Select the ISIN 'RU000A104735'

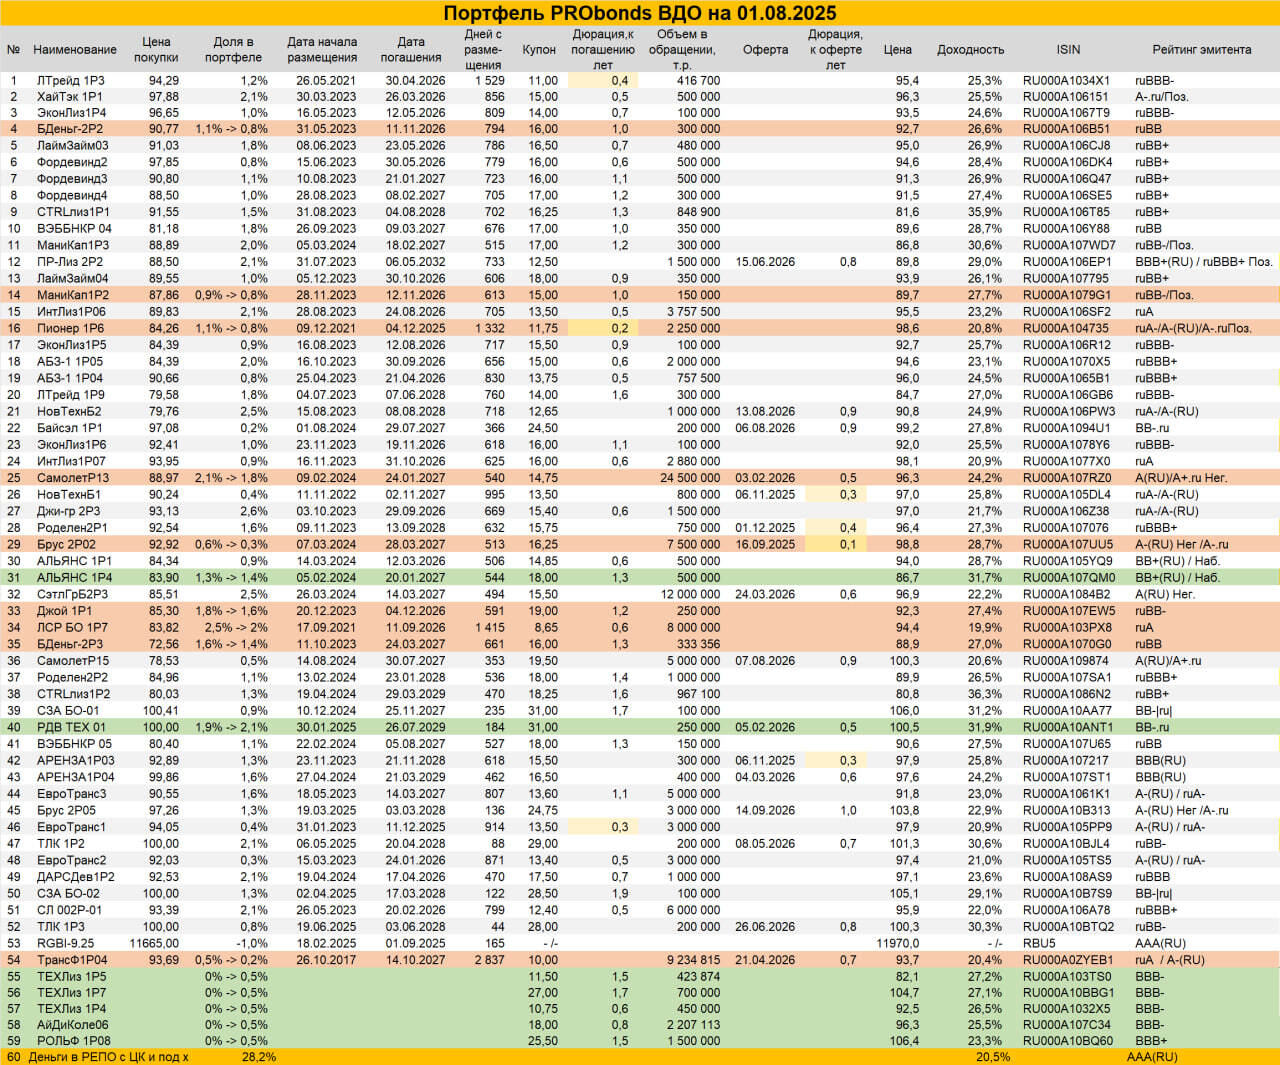[x=1065, y=328]
